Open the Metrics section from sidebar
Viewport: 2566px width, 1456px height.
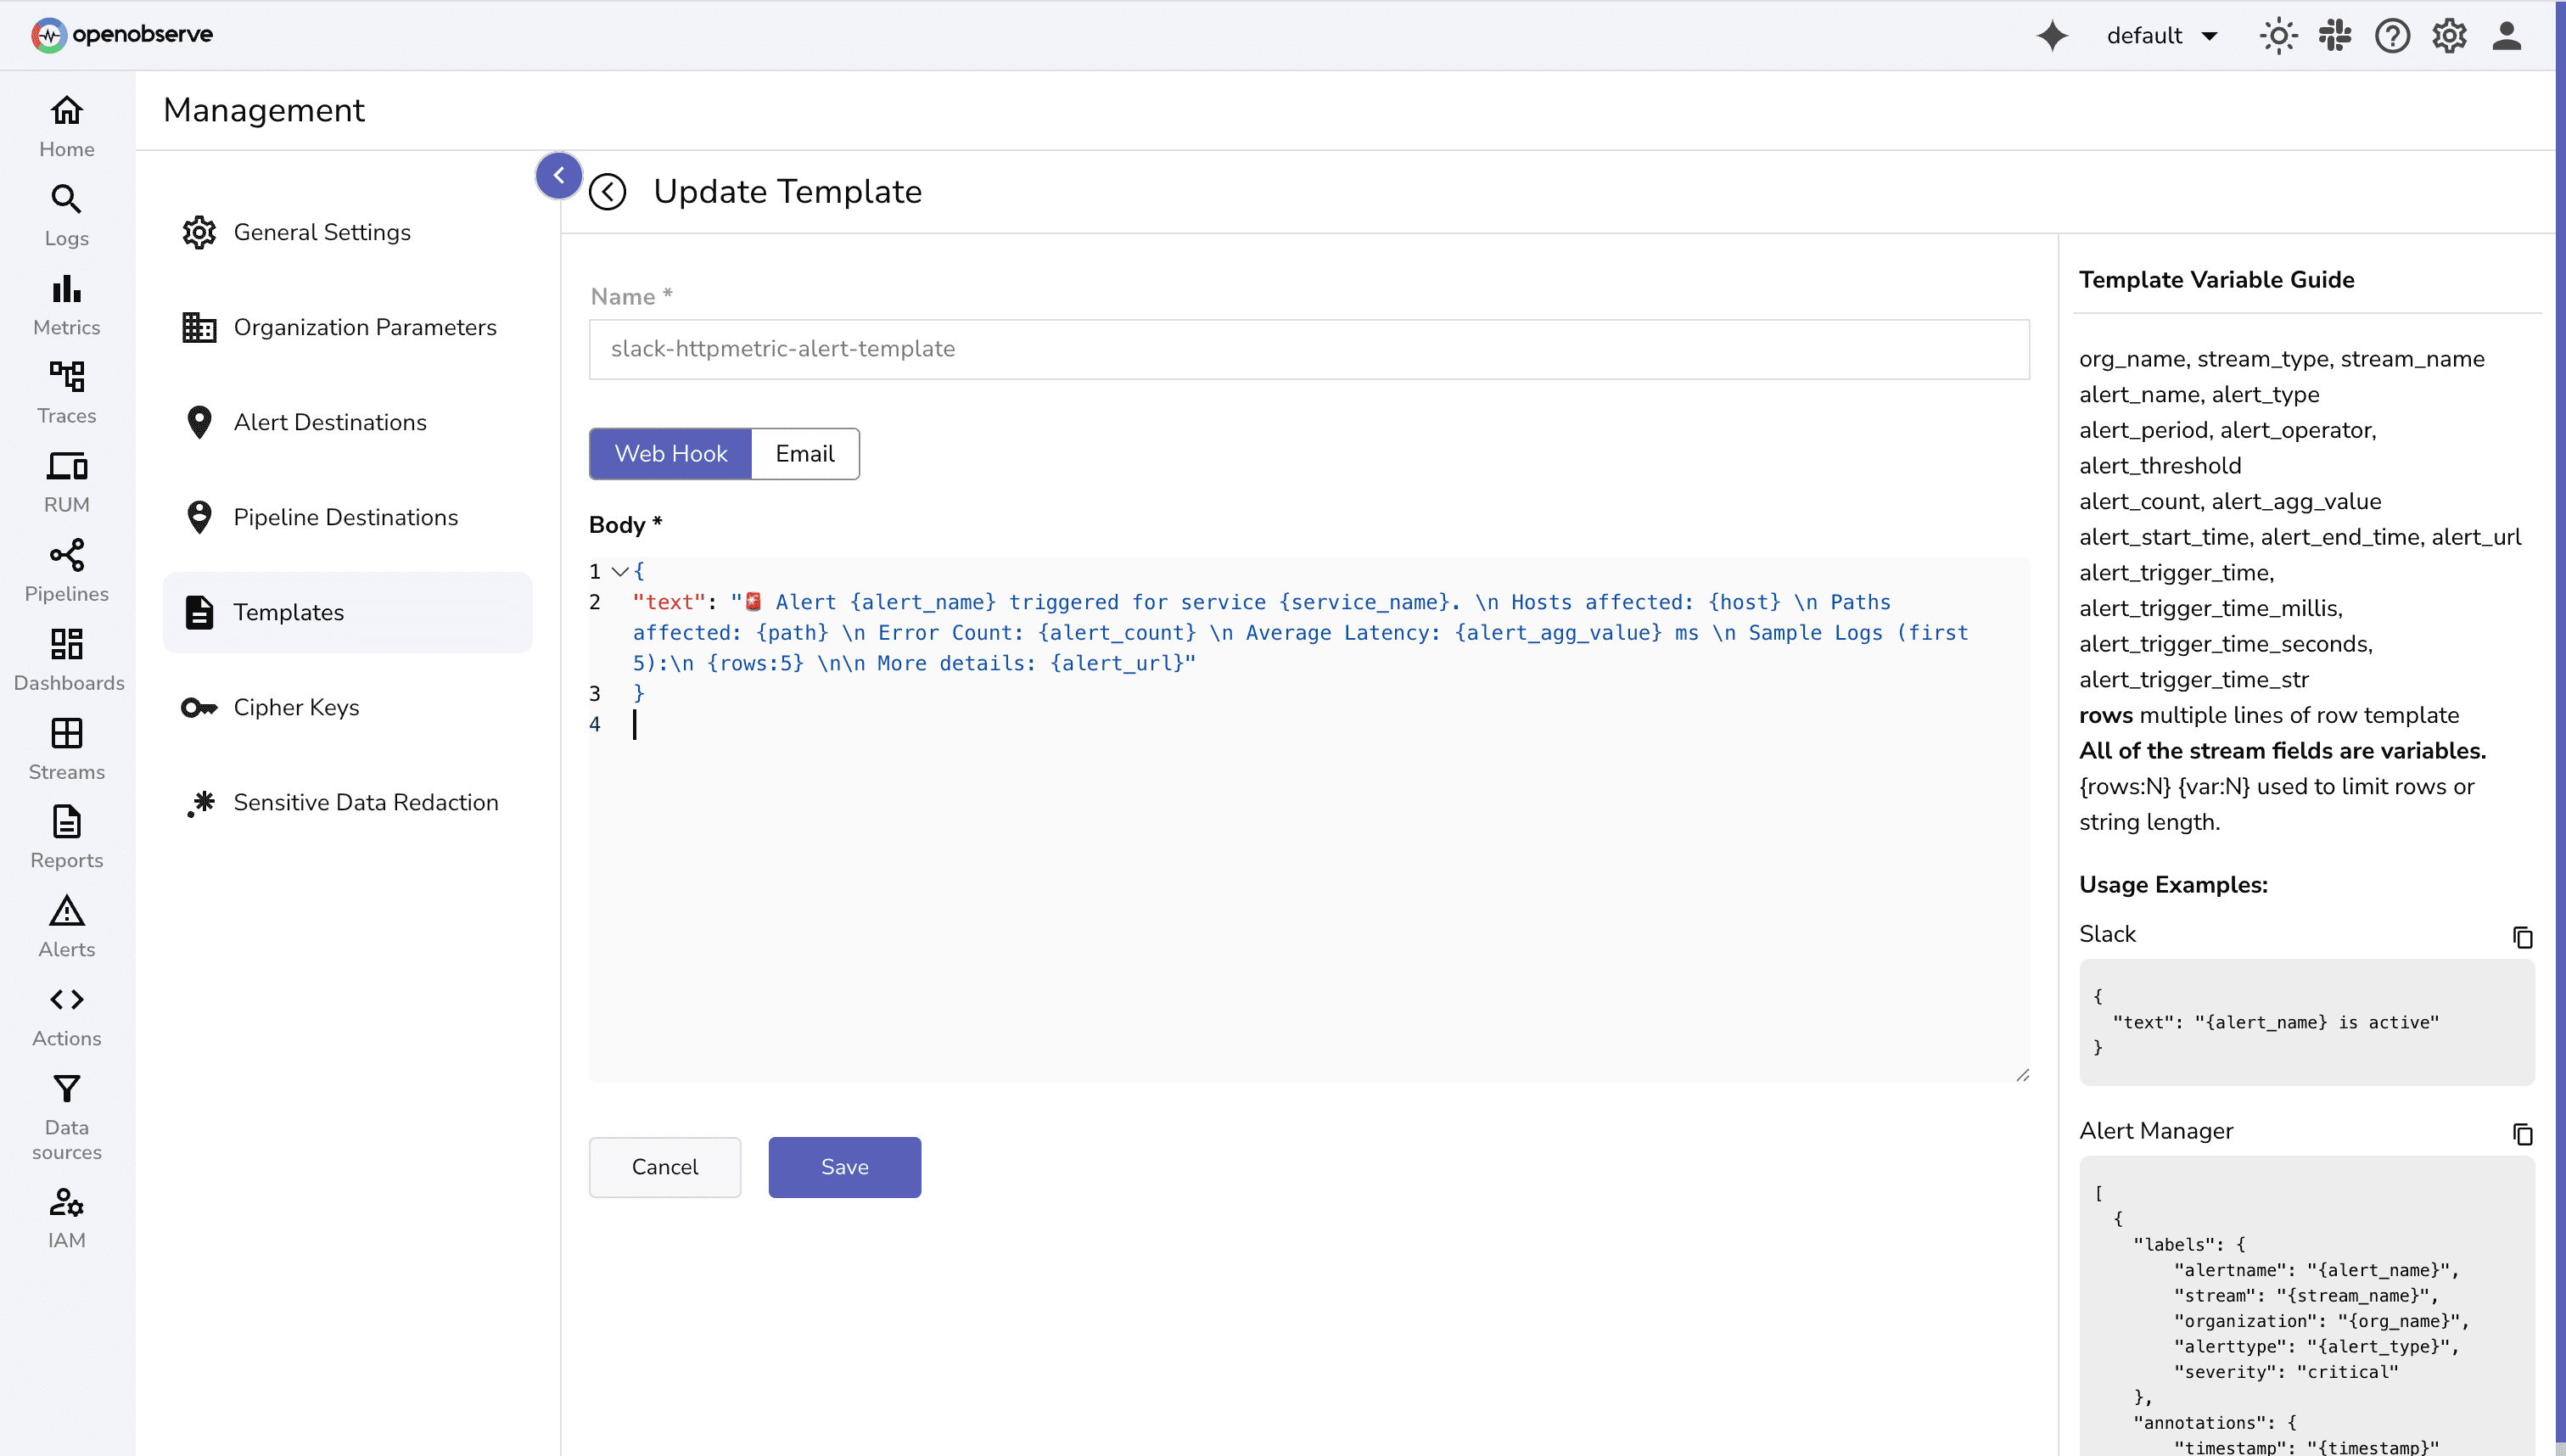pyautogui.click(x=66, y=300)
